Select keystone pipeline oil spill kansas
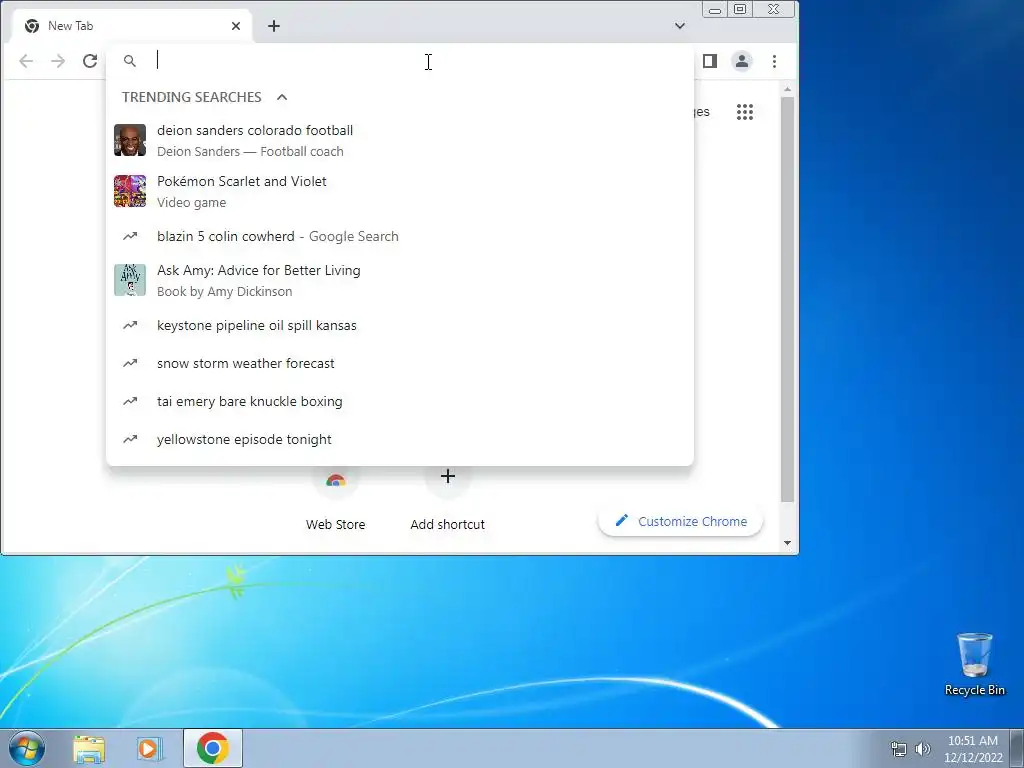Viewport: 1024px width, 768px height. coord(400,325)
